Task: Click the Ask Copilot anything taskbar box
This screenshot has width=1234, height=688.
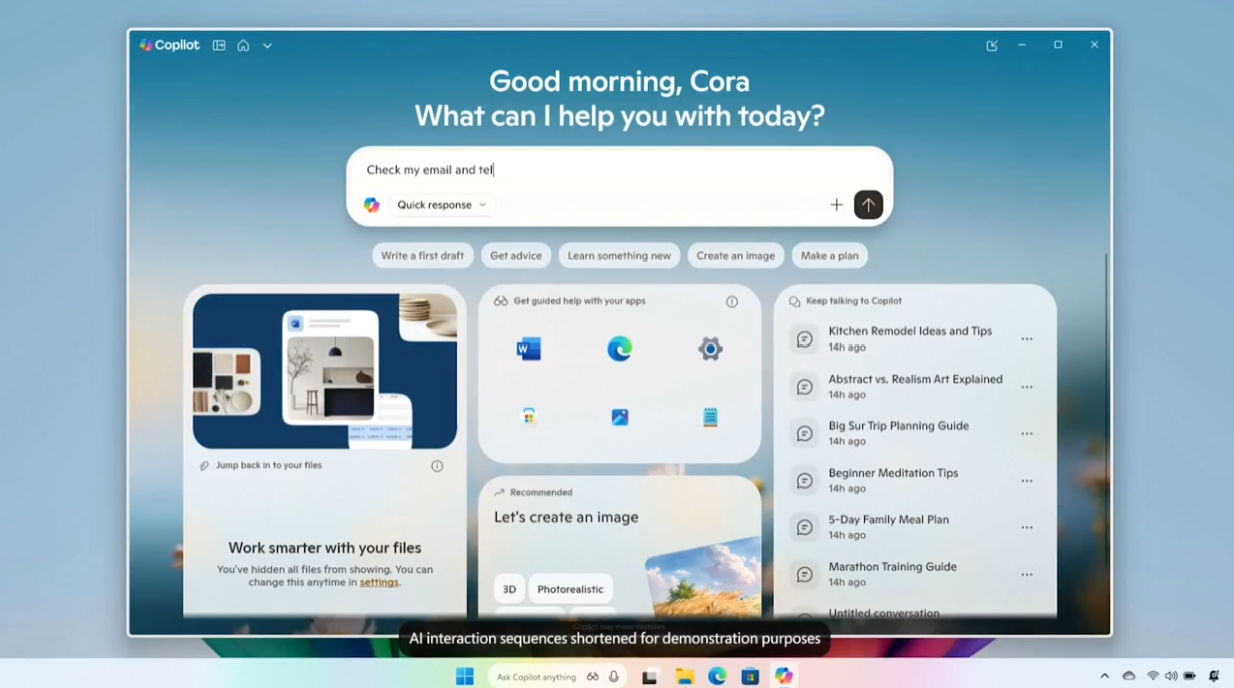Action: (537, 677)
